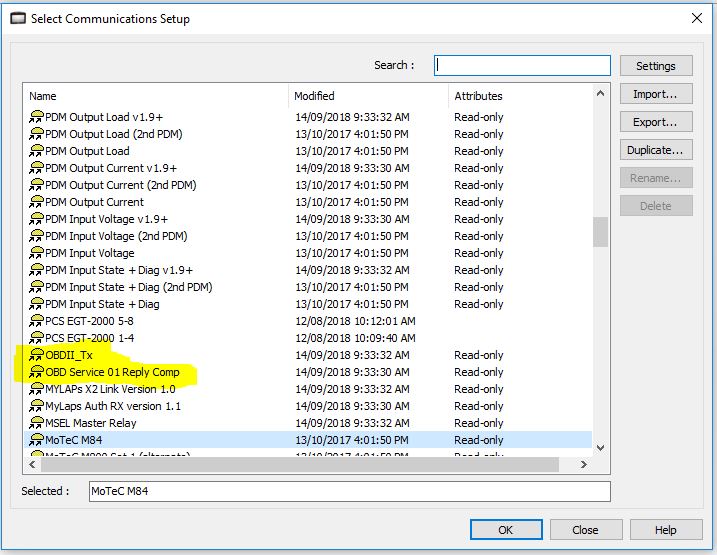Screen dimensions: 717x555
Task: Select the PDM Input State + Diag row name
Action: [102, 304]
